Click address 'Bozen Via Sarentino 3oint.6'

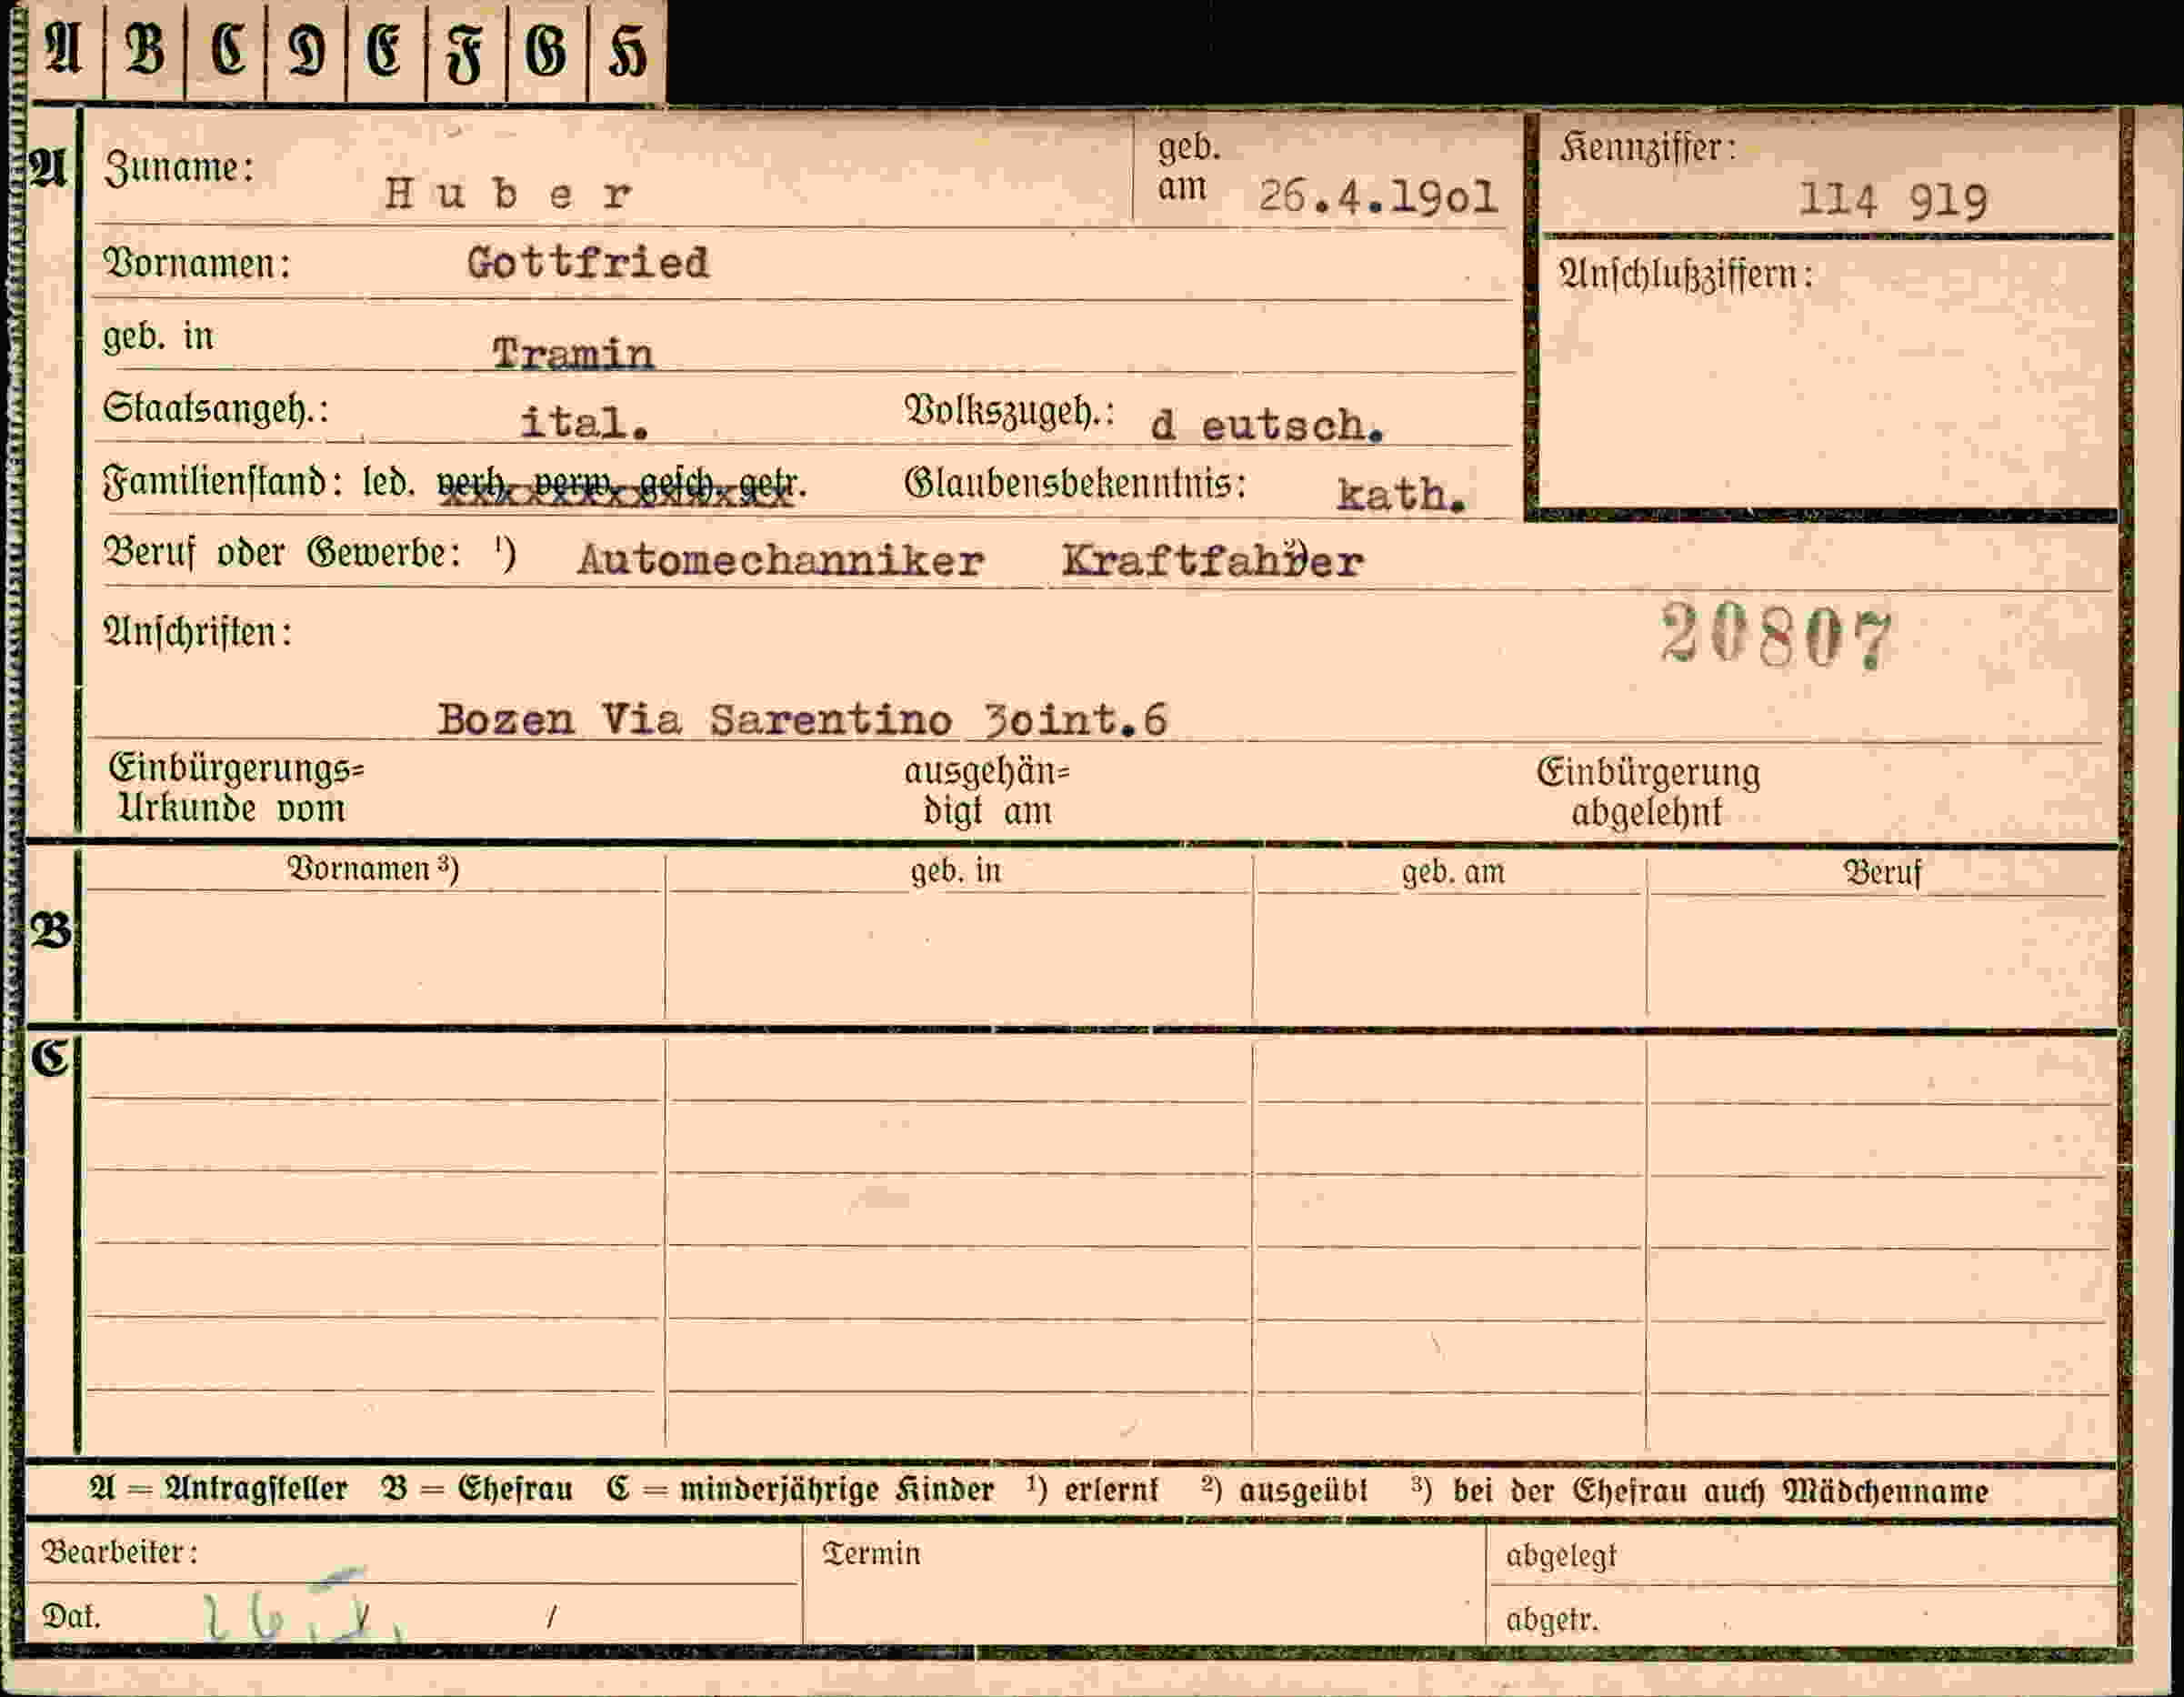coord(802,719)
